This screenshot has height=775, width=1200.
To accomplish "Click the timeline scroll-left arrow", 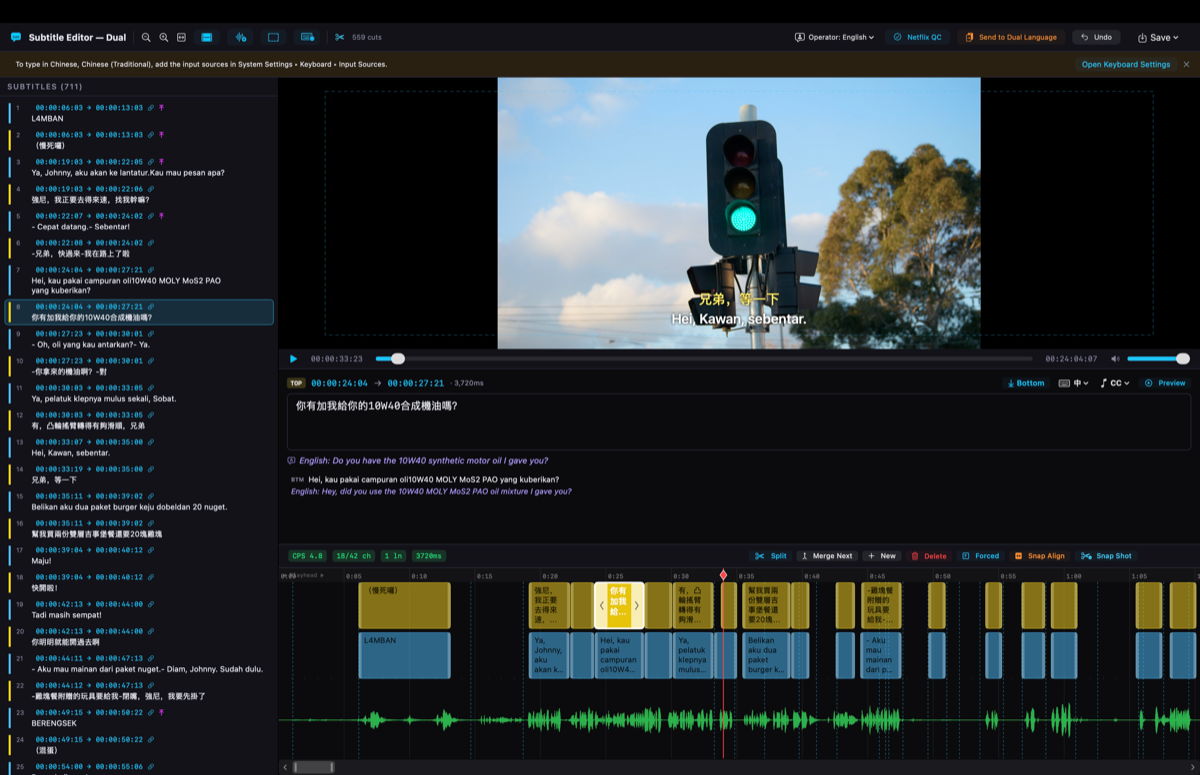I will pos(285,767).
